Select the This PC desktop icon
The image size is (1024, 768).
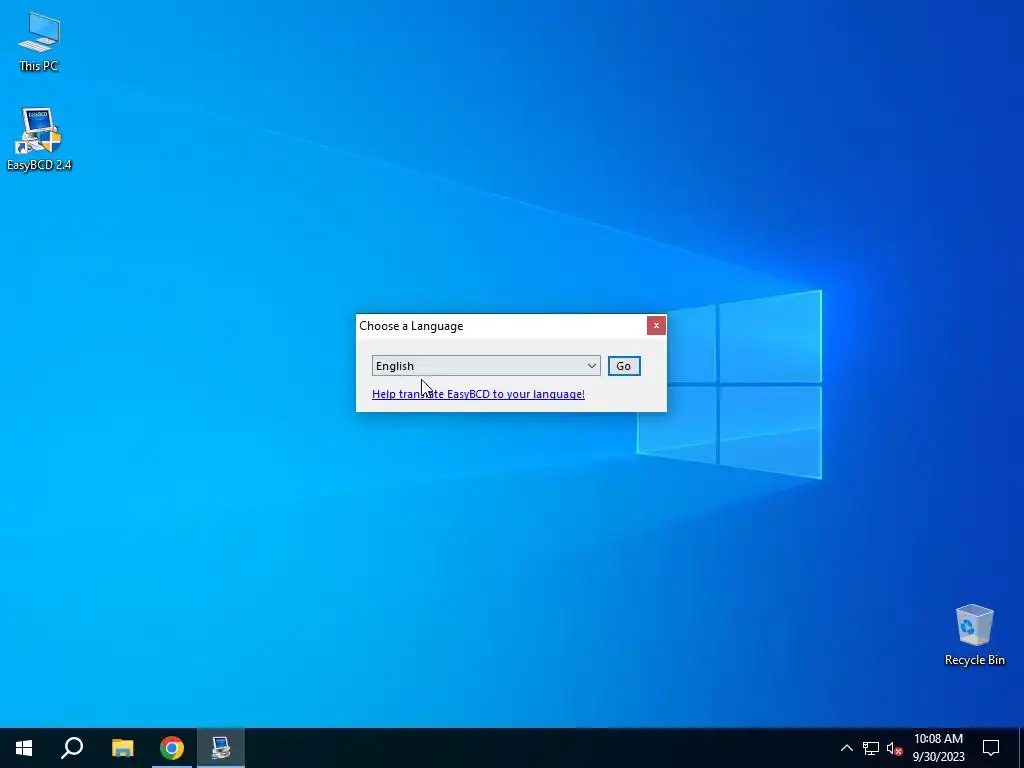[39, 42]
